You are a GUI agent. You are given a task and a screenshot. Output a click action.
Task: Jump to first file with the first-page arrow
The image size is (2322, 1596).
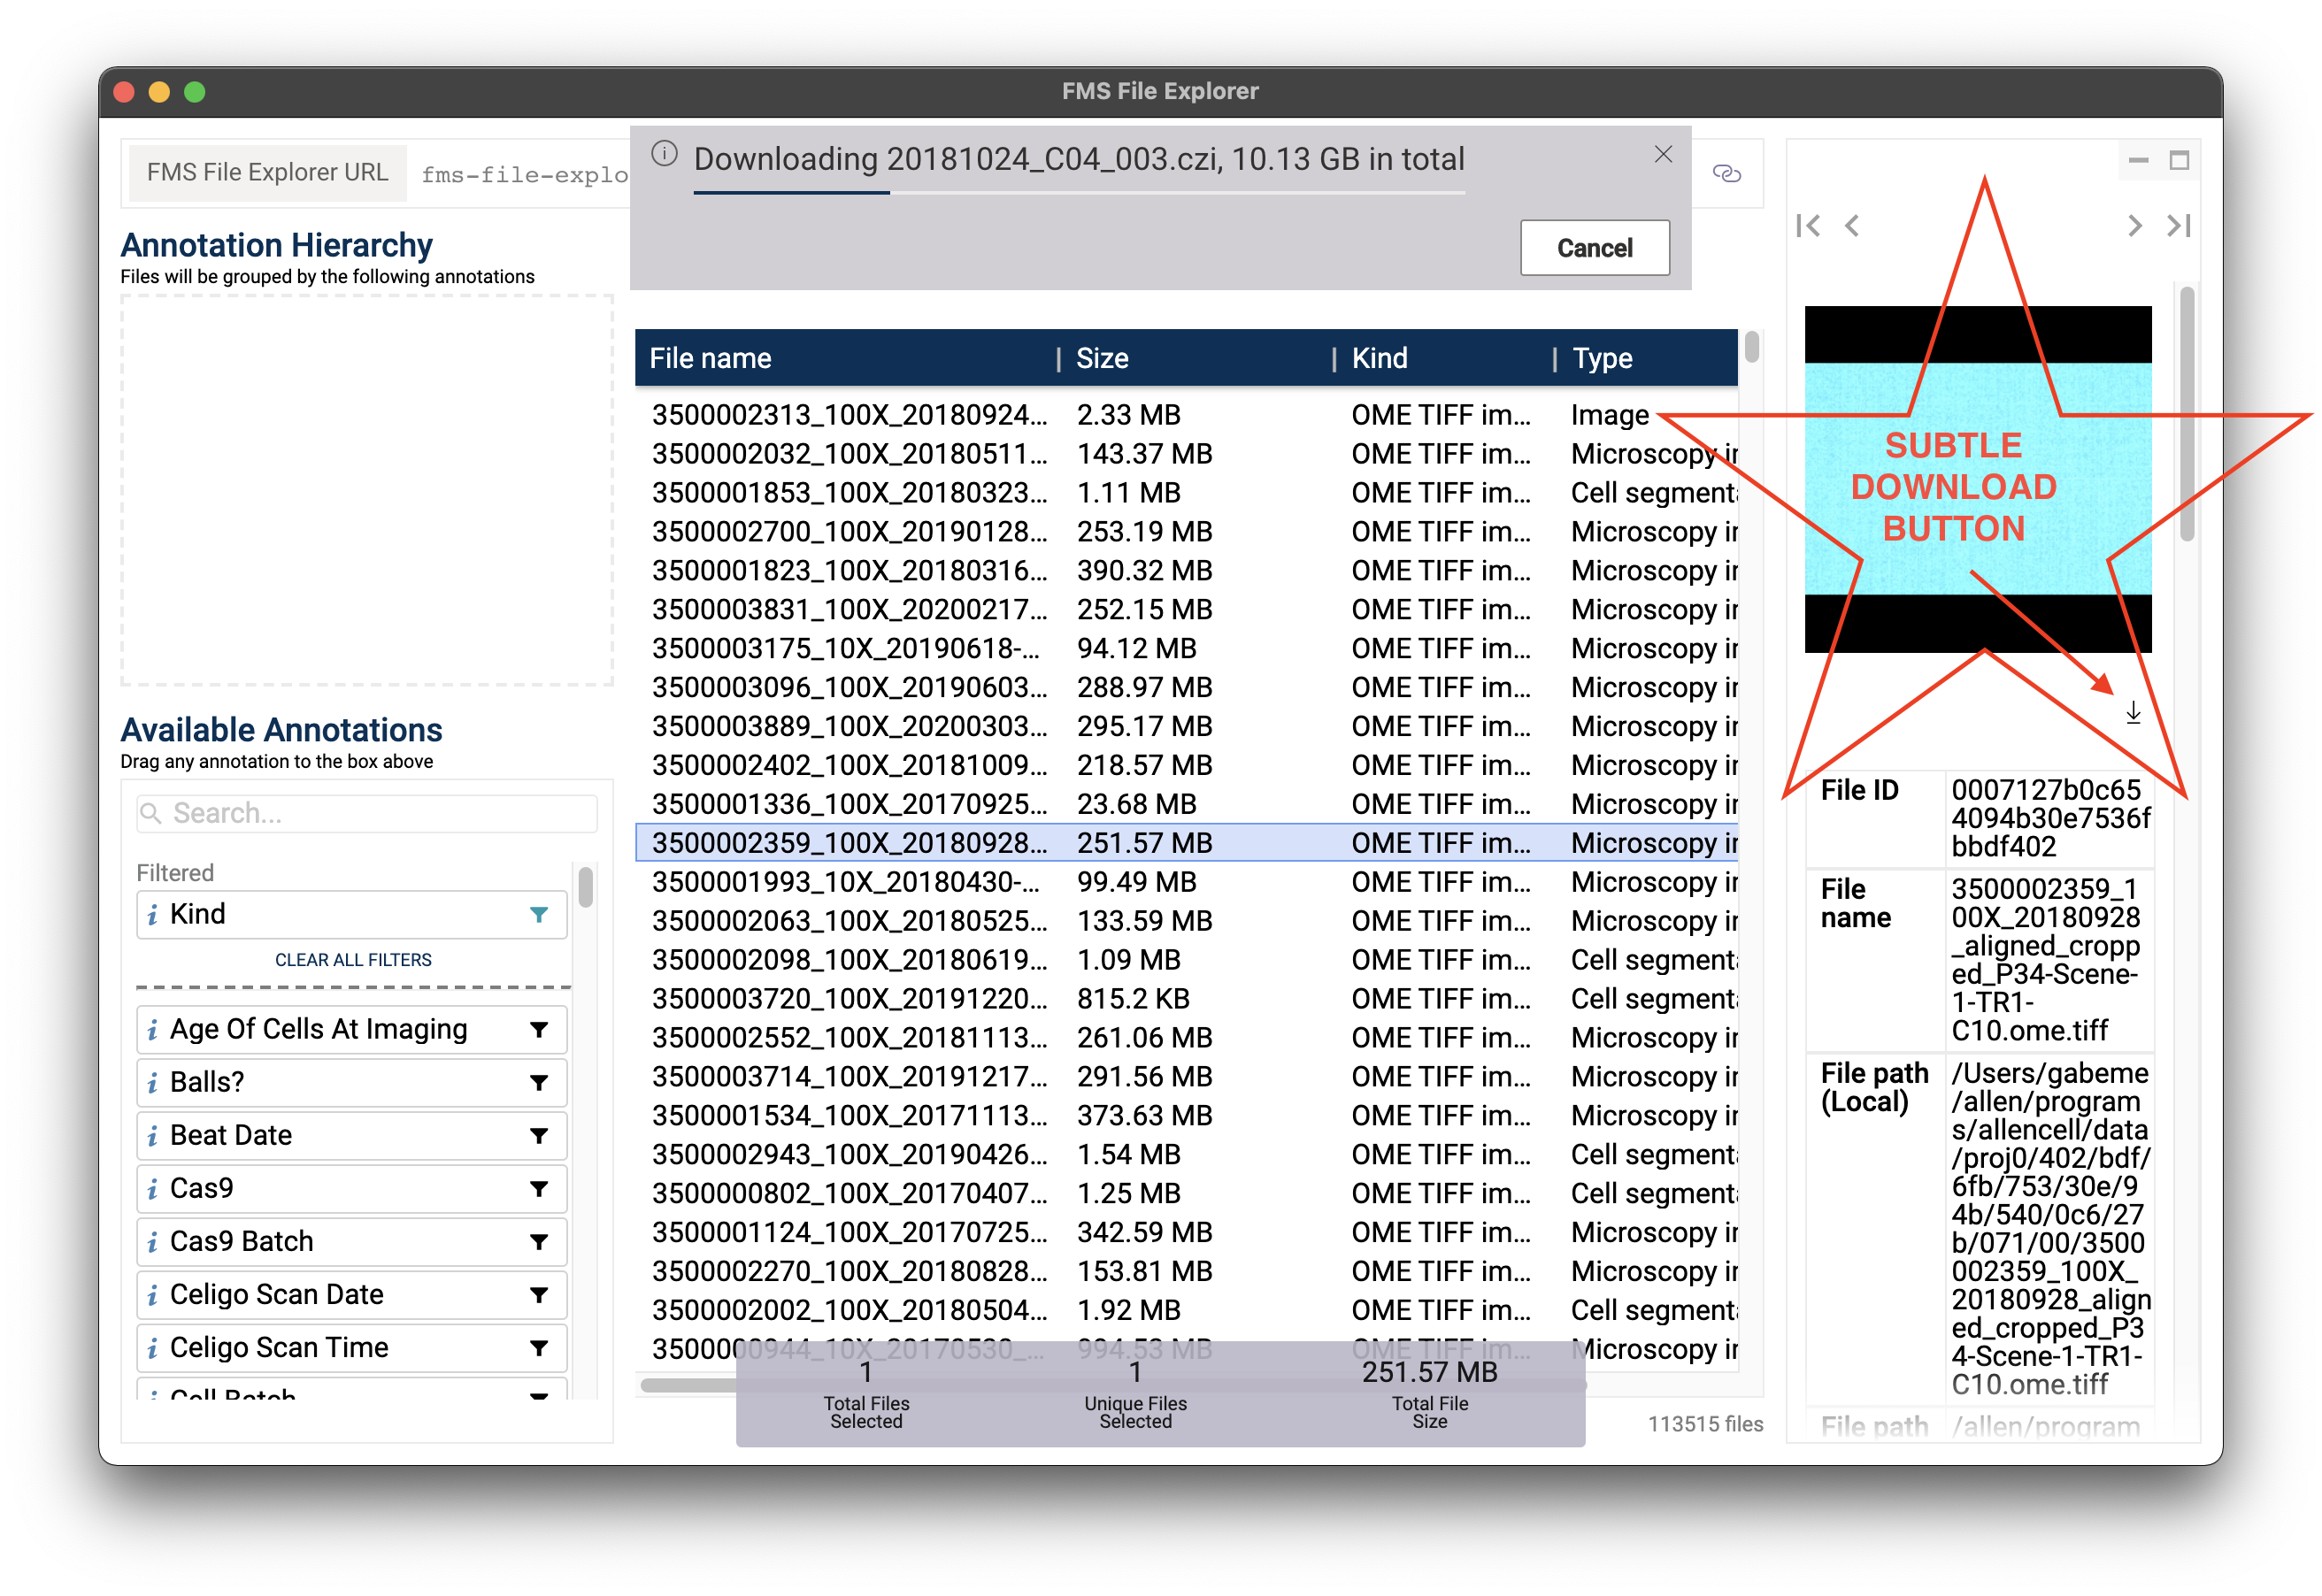[1807, 225]
